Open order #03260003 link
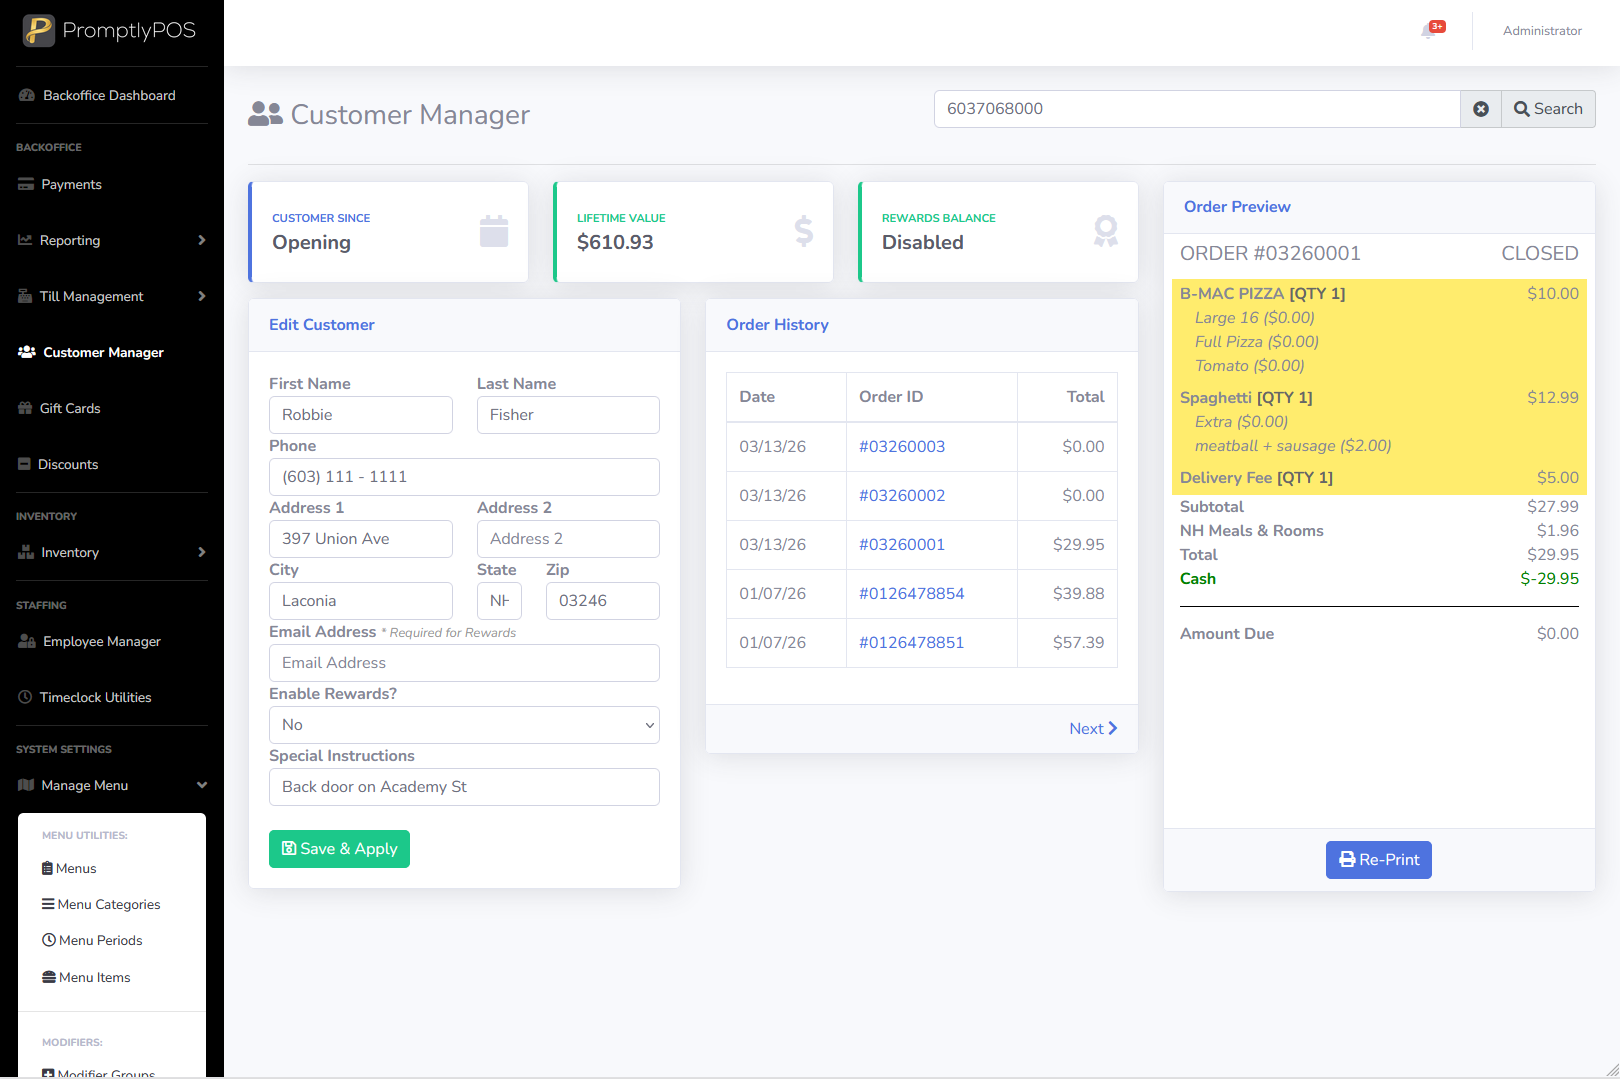Screen dimensions: 1620x1079 pos(902,447)
